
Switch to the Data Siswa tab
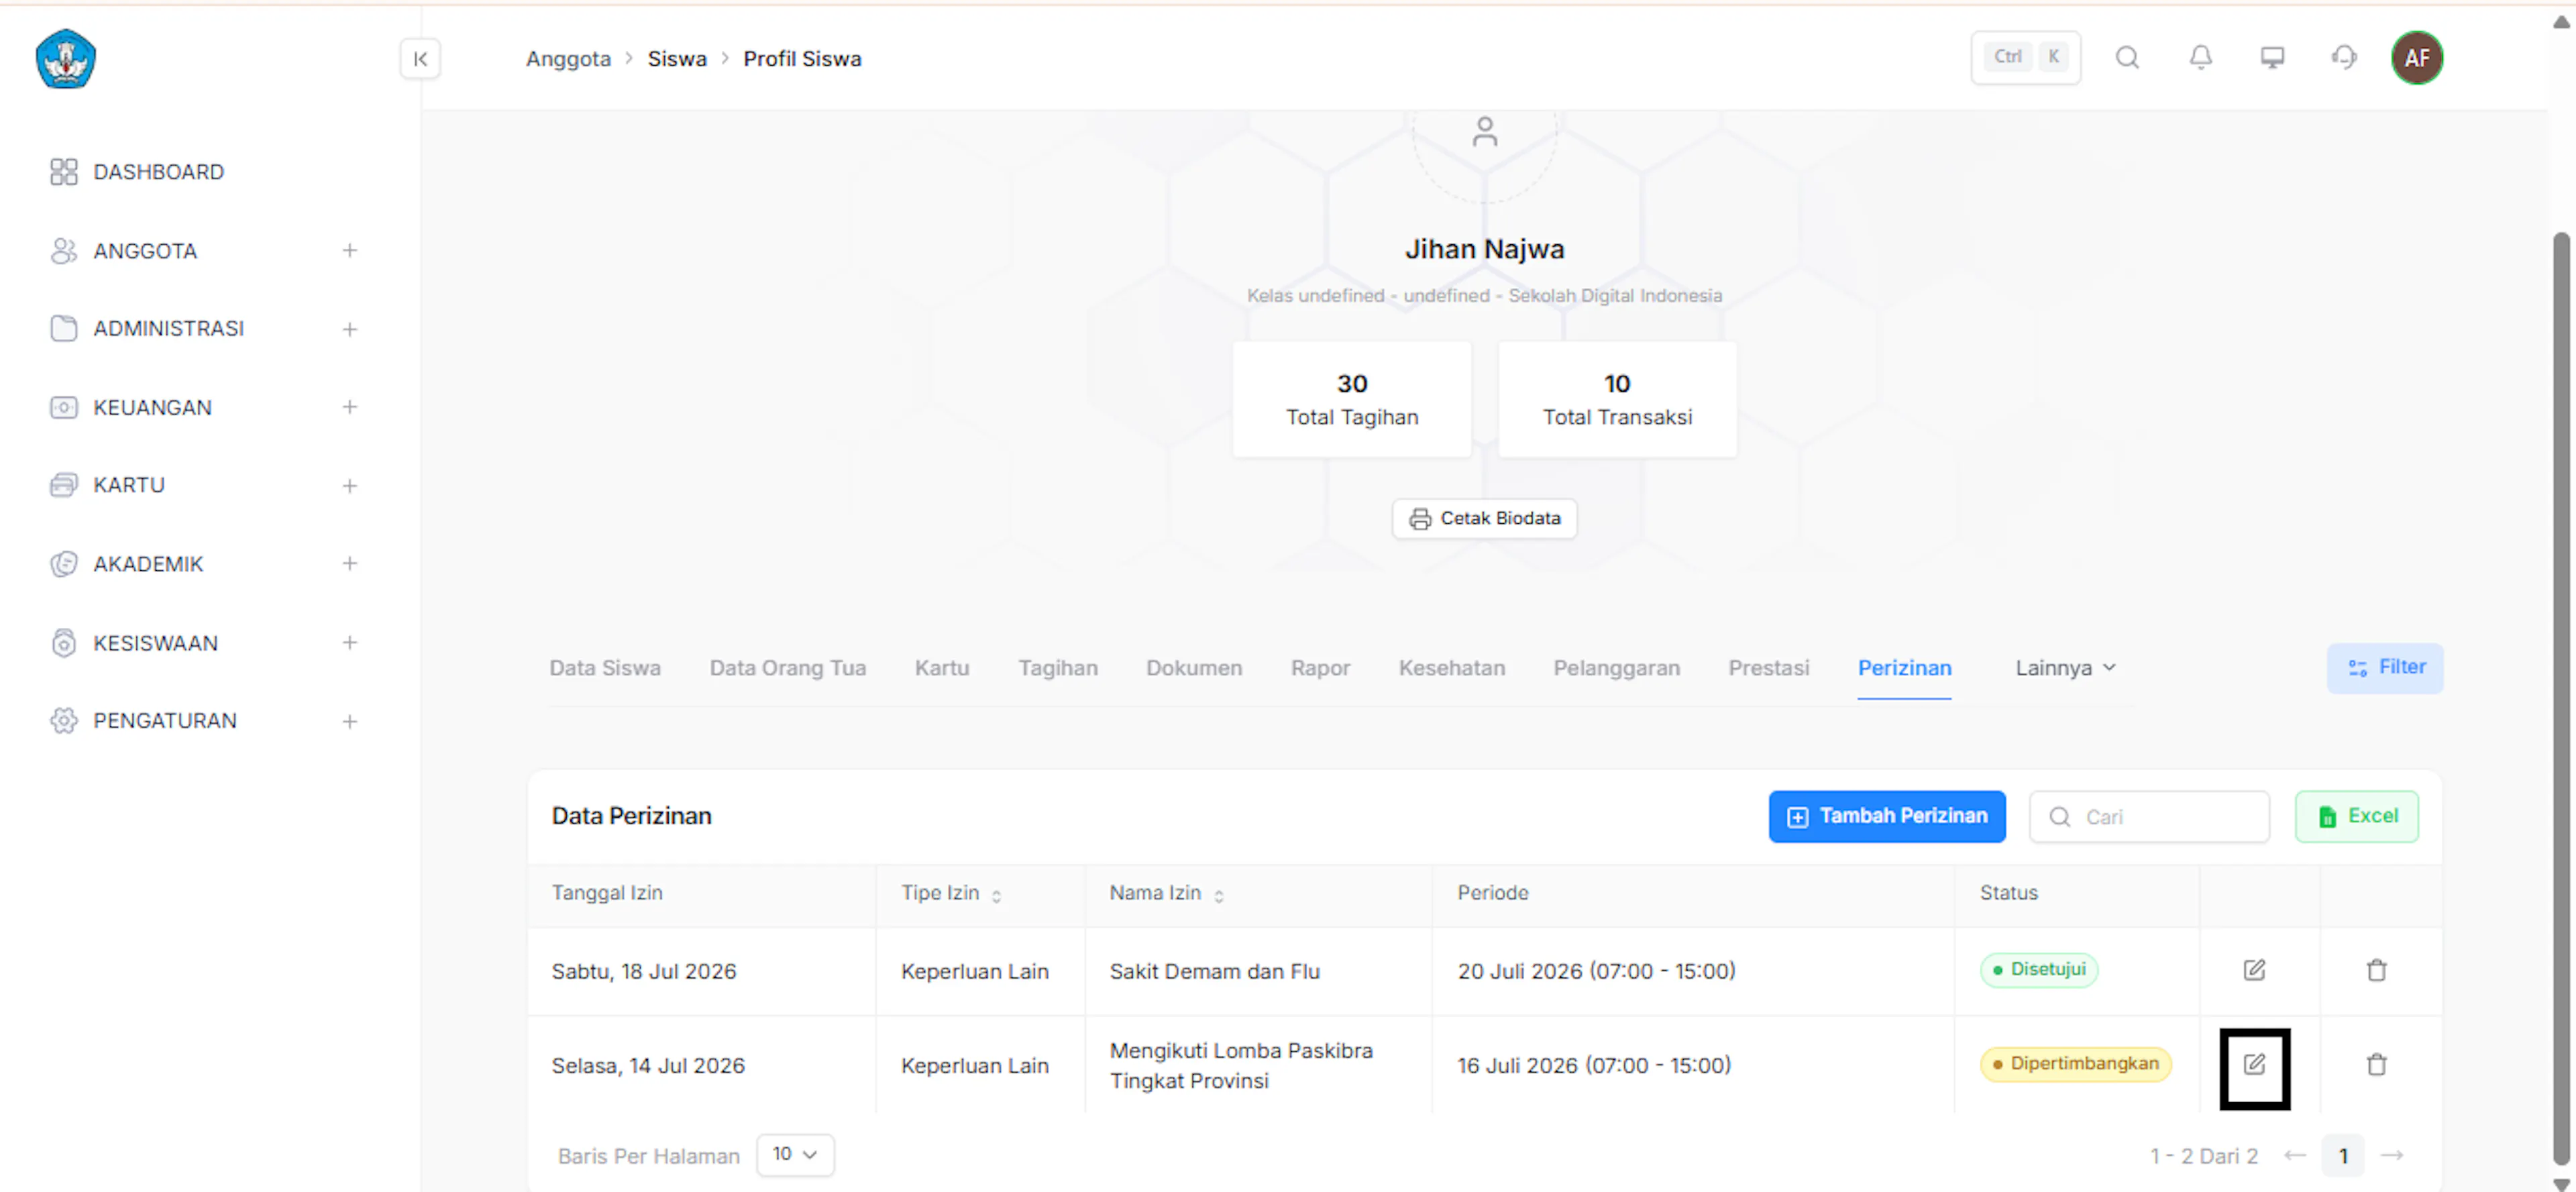605,668
